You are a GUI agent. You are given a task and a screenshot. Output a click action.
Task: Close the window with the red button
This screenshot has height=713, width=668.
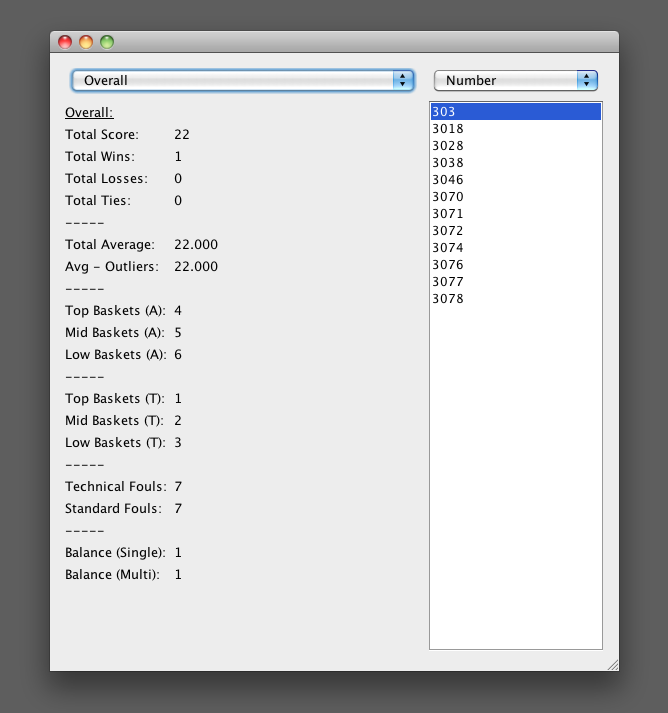pyautogui.click(x=65, y=42)
